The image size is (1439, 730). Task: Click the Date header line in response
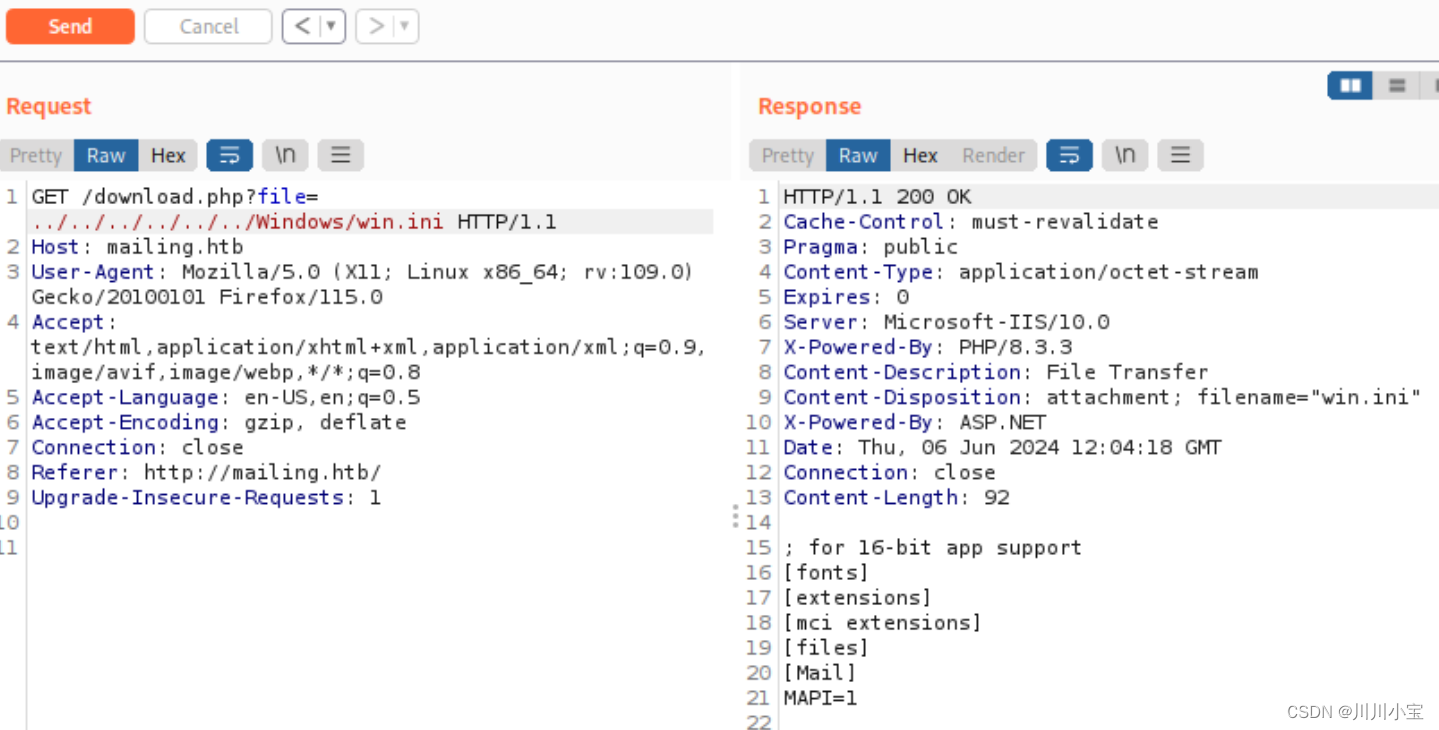coord(1002,447)
